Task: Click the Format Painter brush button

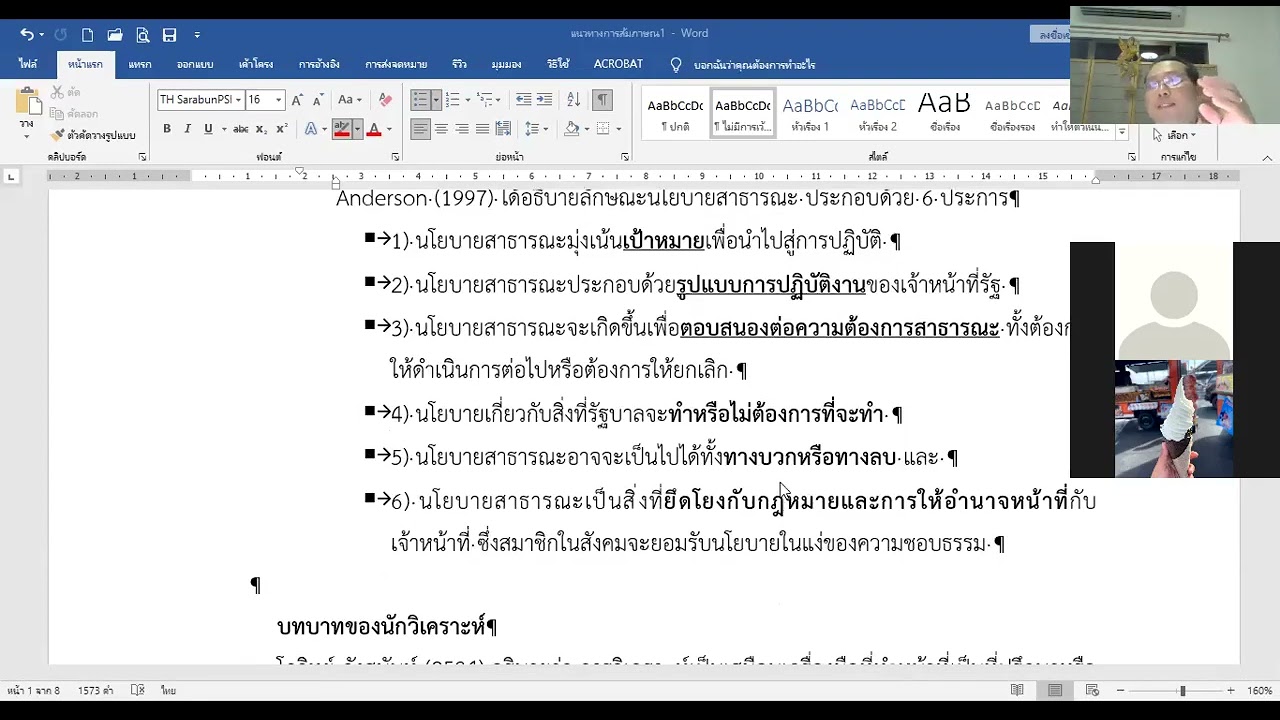Action: click(94, 135)
